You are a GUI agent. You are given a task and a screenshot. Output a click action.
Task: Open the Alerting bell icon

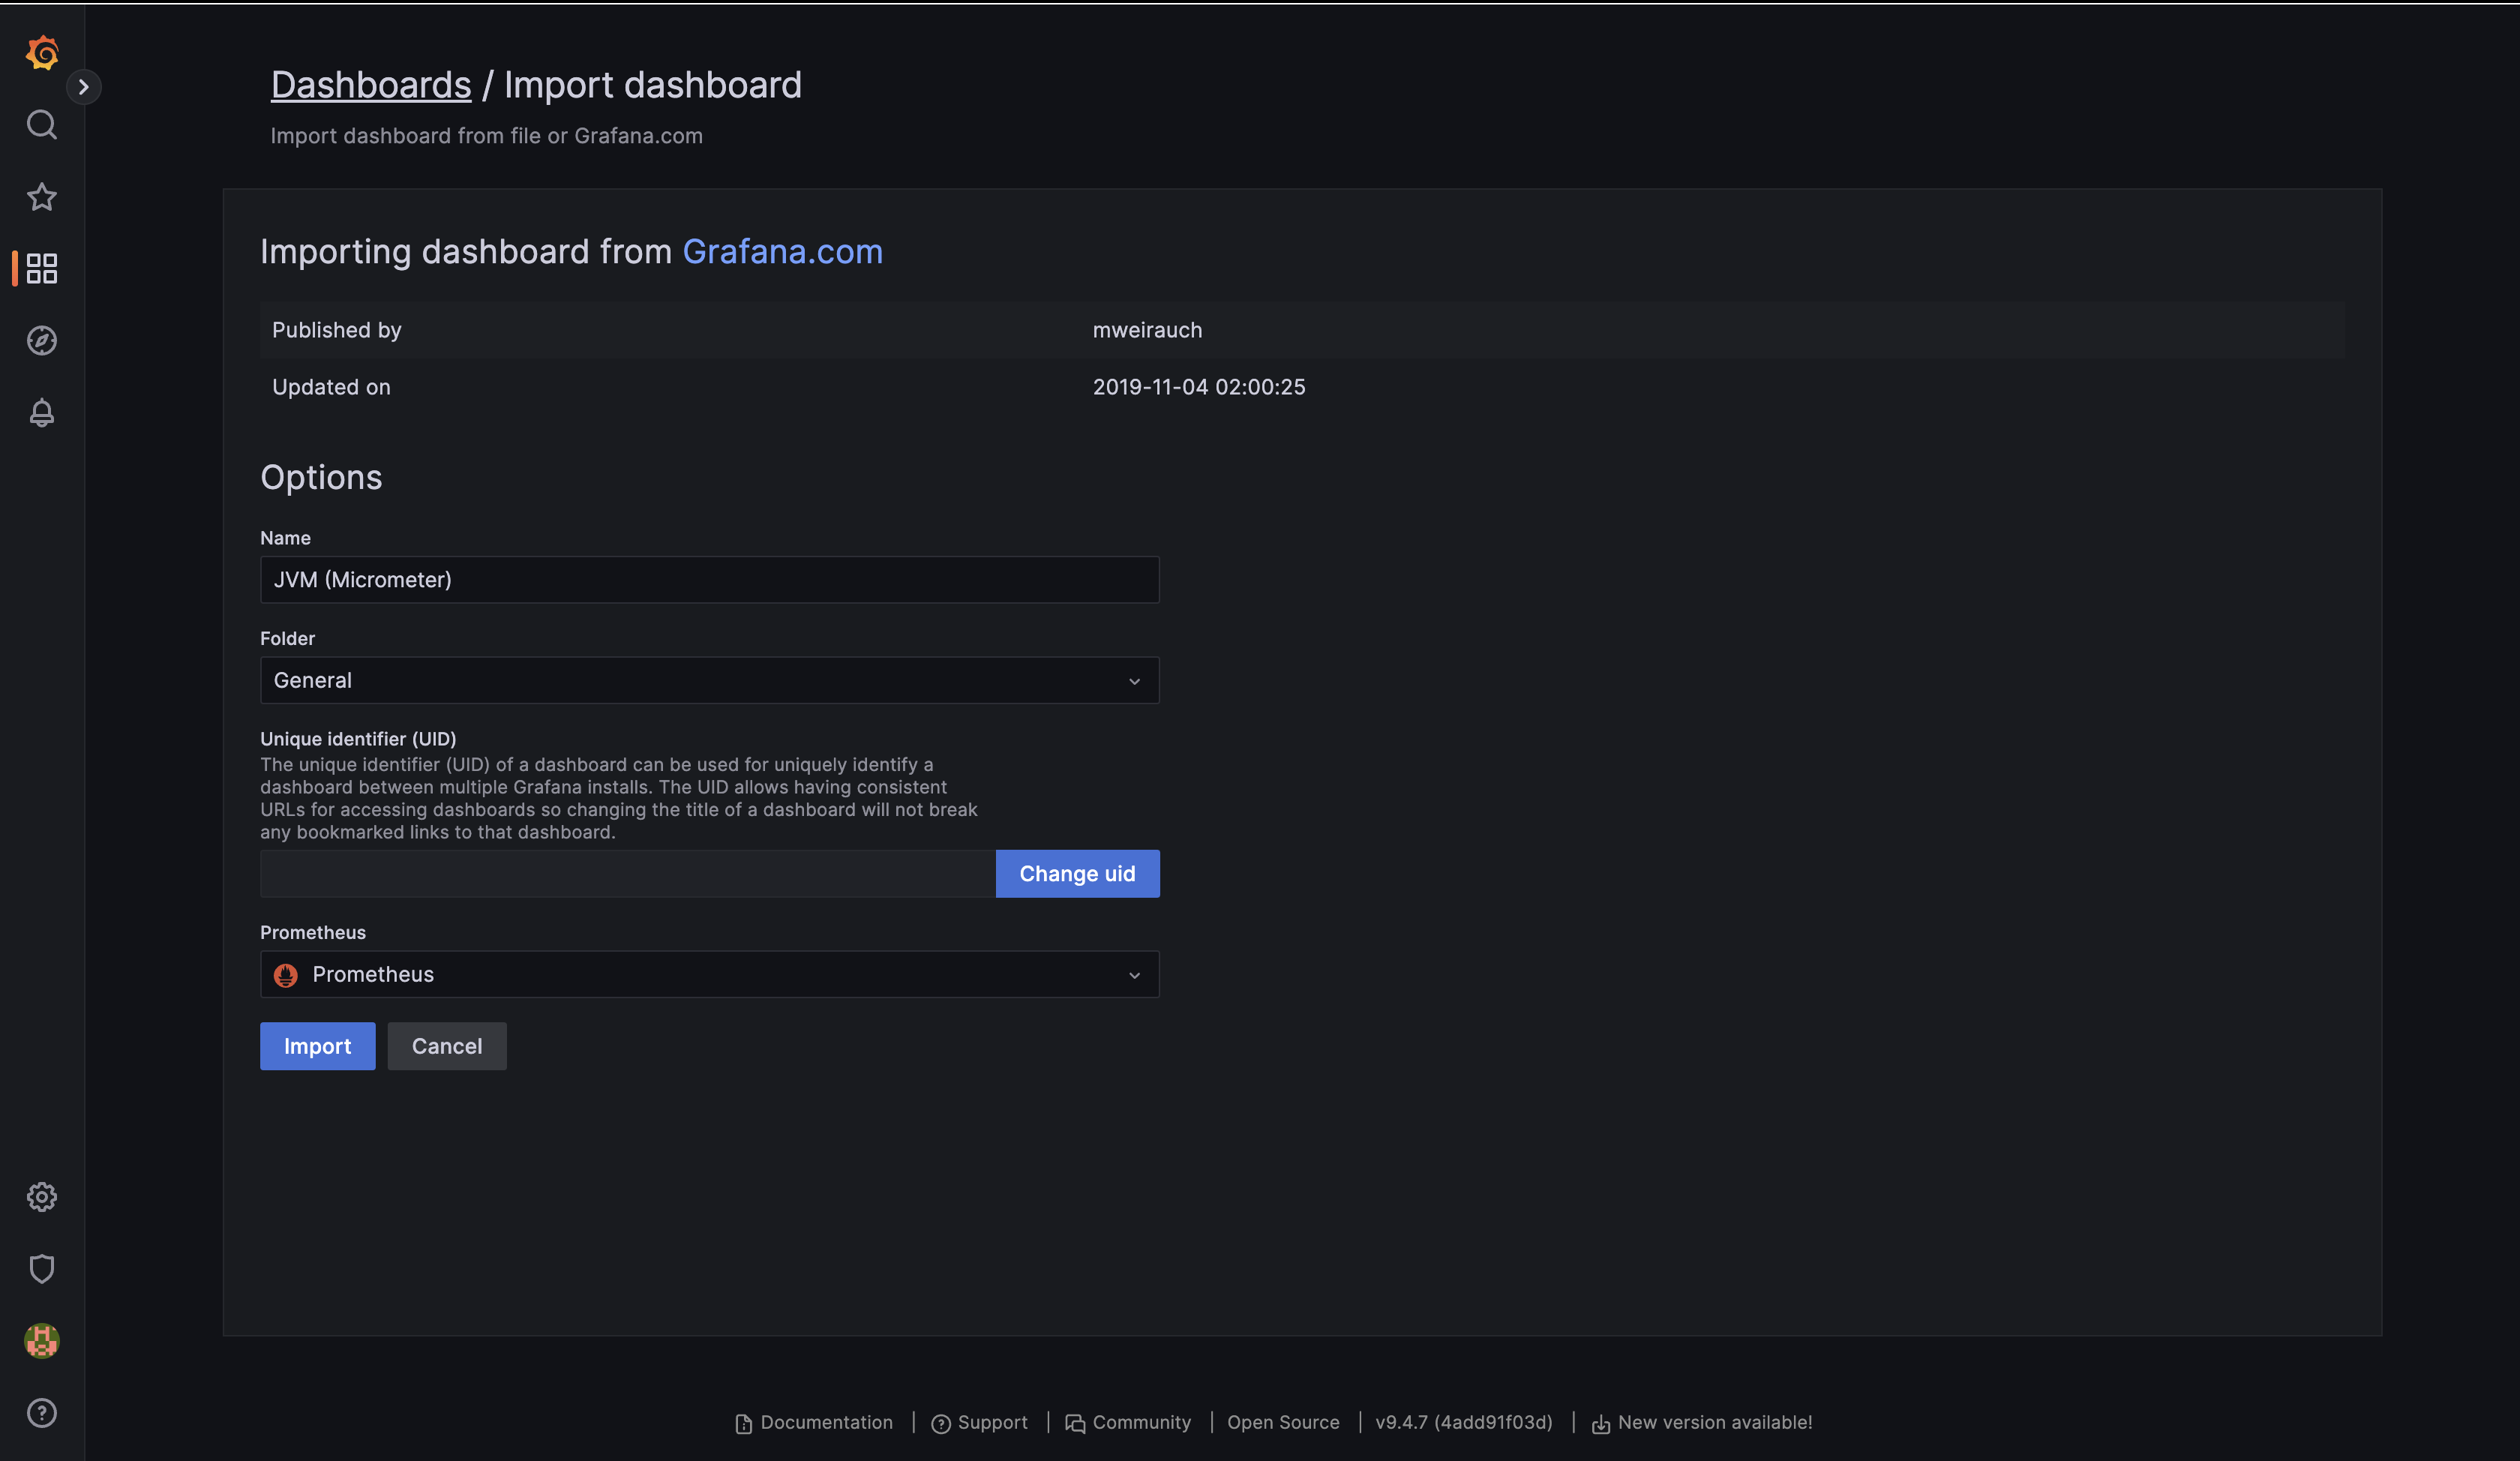pyautogui.click(x=42, y=412)
